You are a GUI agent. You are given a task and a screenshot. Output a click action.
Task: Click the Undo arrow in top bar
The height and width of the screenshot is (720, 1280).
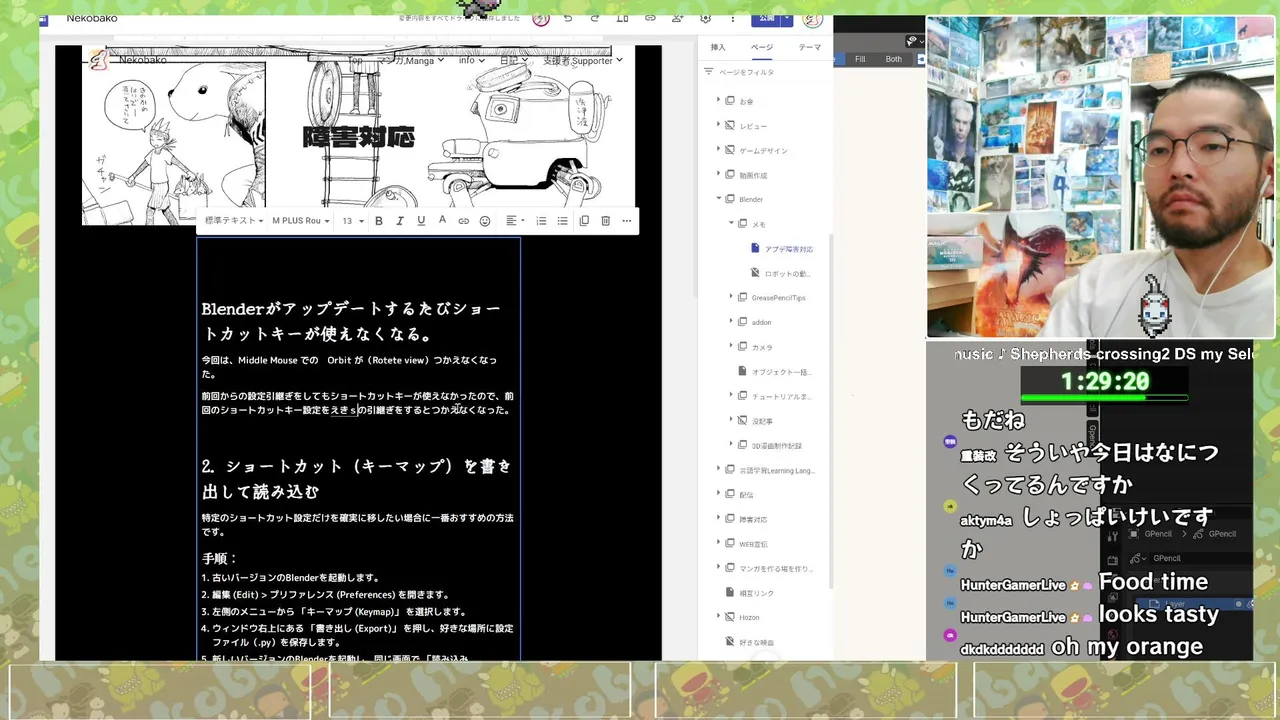click(568, 19)
